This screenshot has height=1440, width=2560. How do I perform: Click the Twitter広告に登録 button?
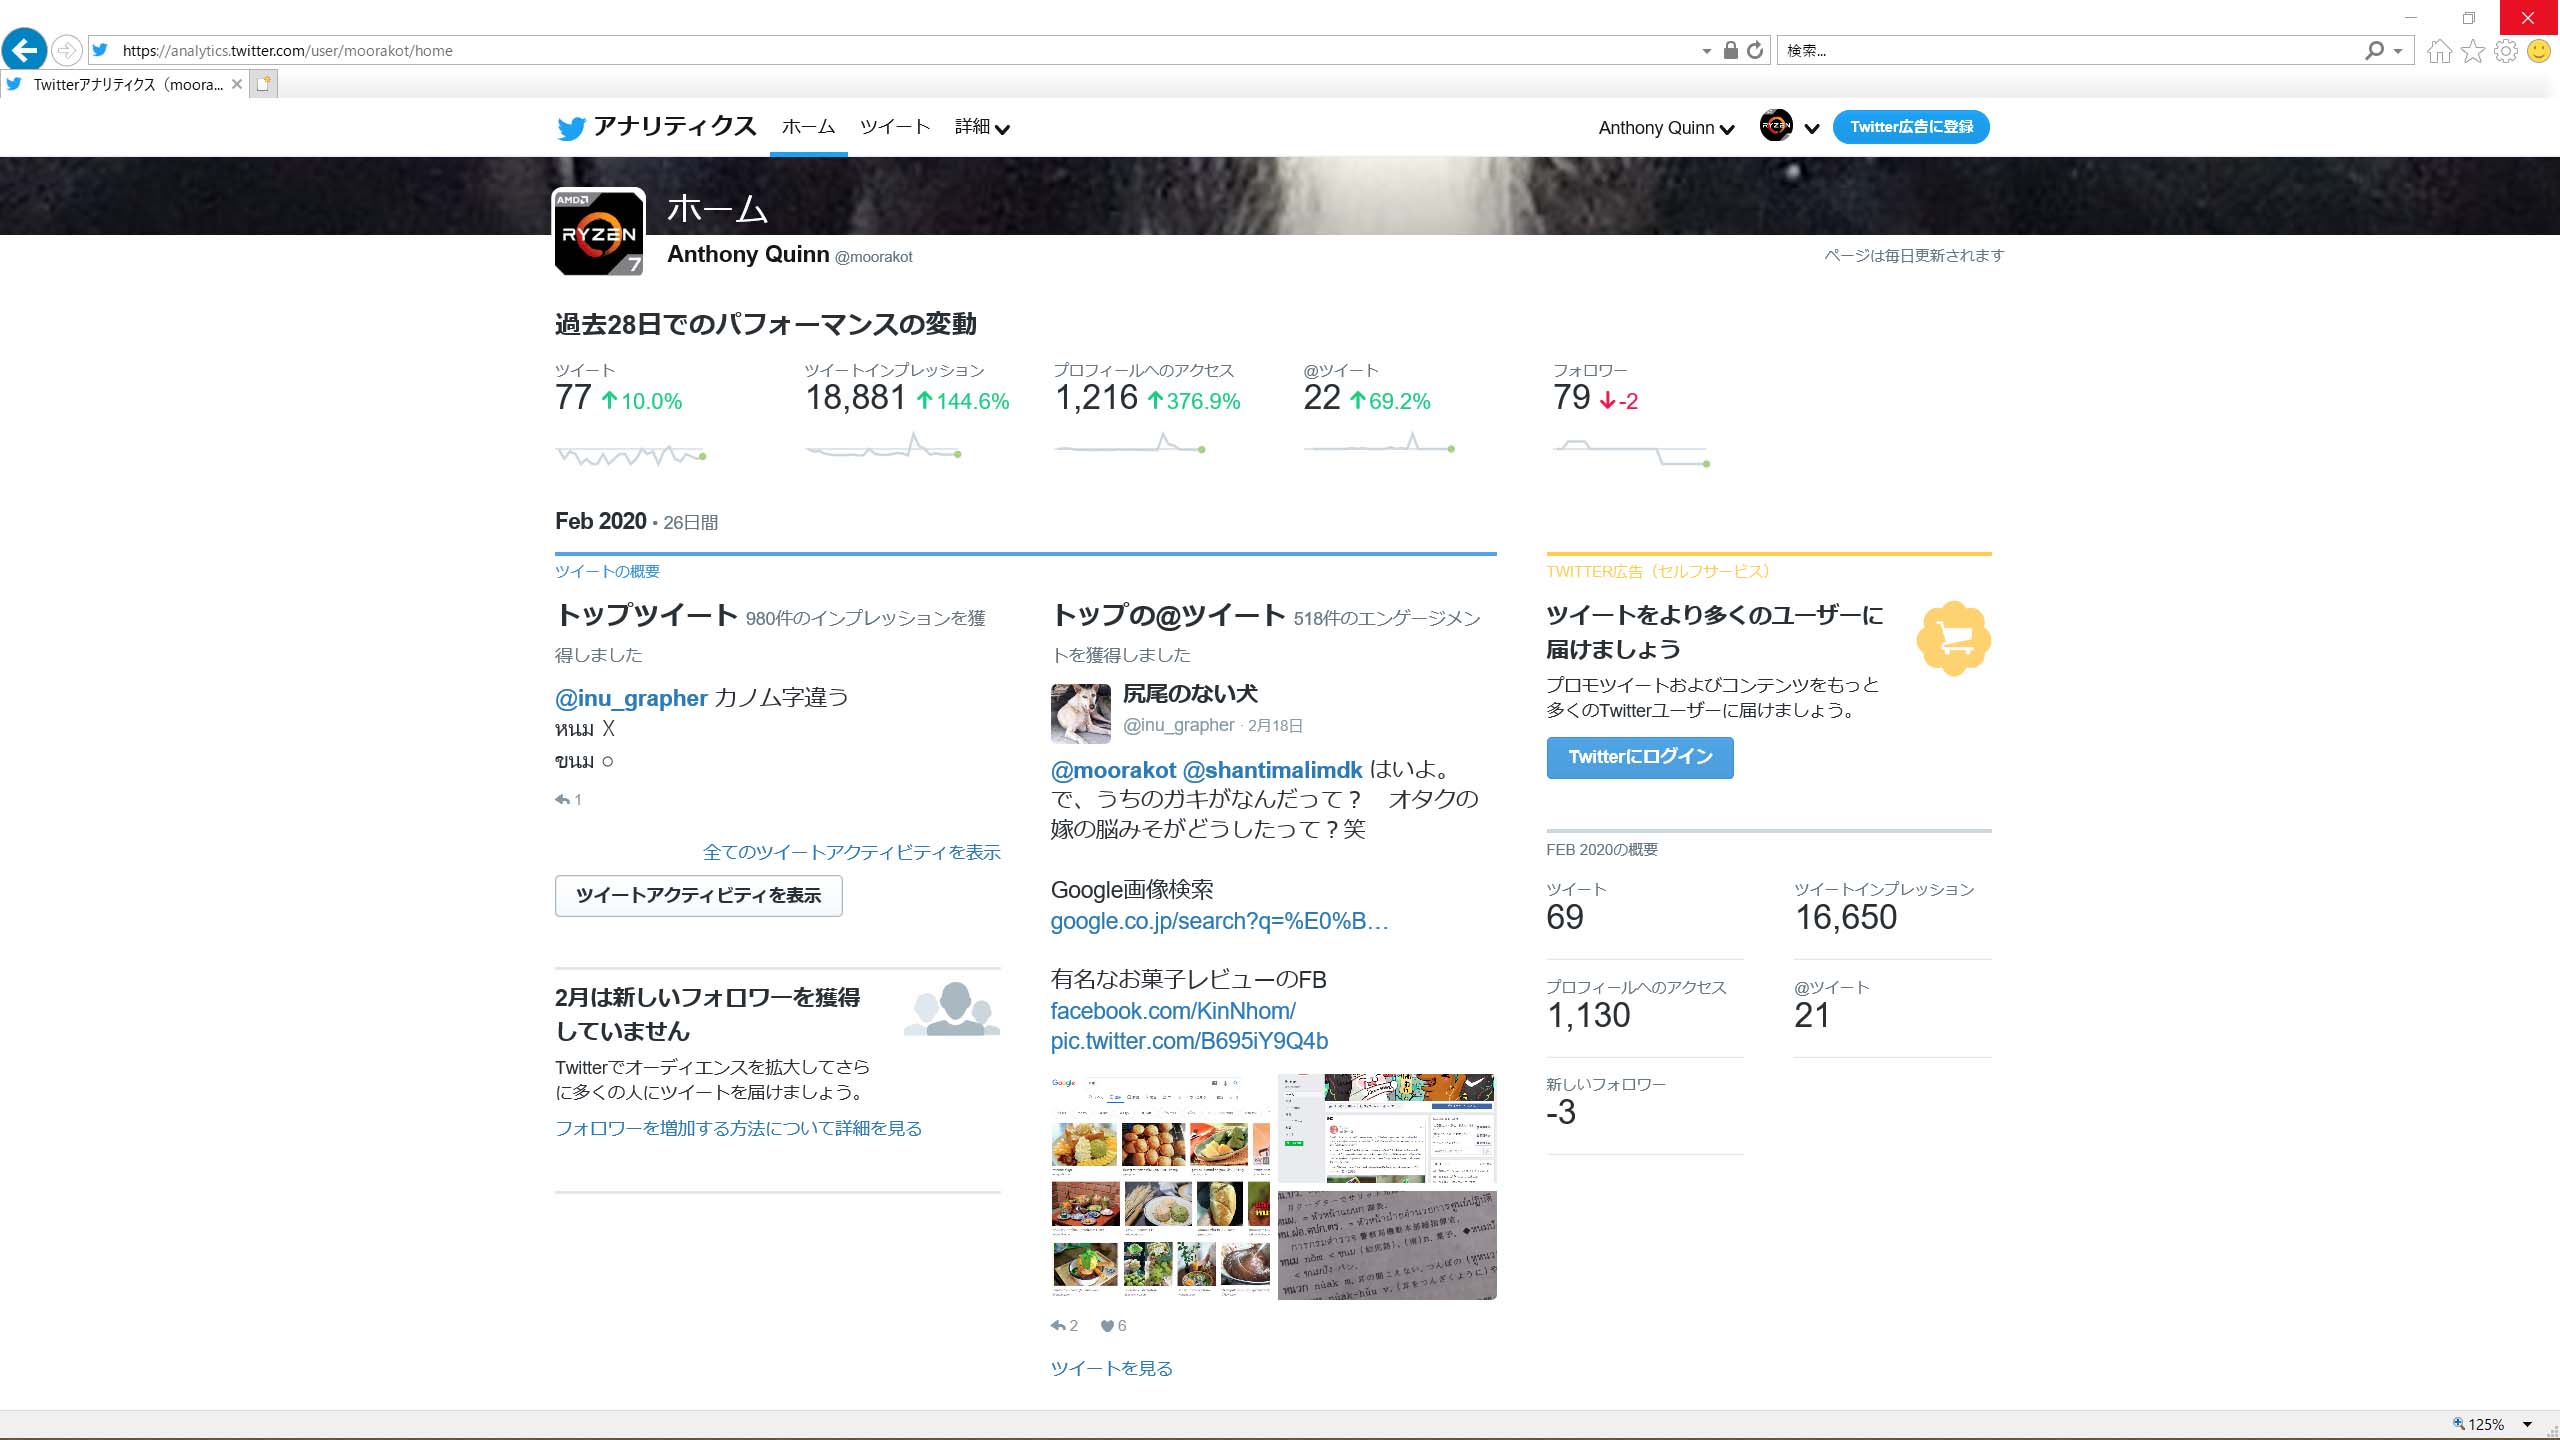coord(1911,127)
